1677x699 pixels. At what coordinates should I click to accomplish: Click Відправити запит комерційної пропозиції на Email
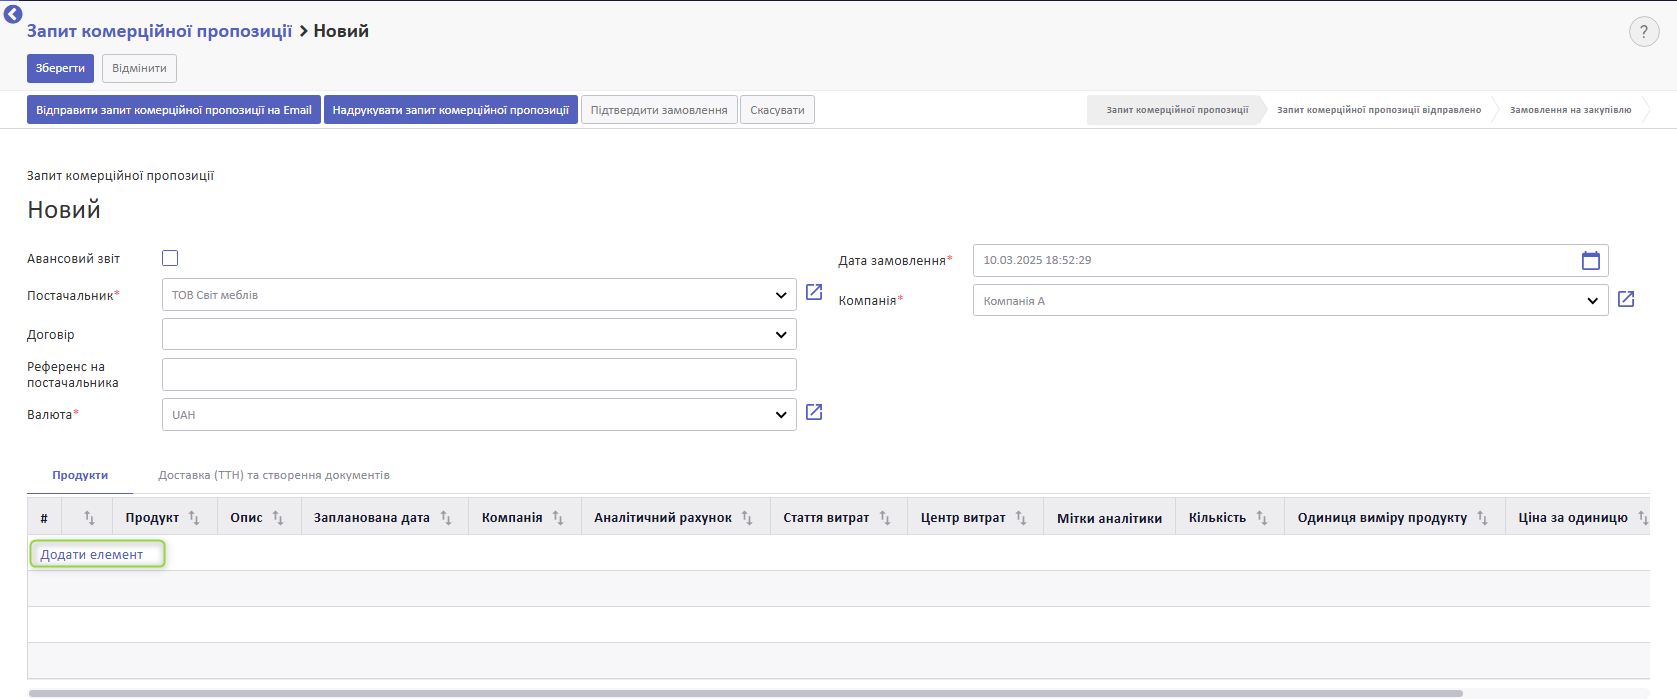(x=174, y=110)
